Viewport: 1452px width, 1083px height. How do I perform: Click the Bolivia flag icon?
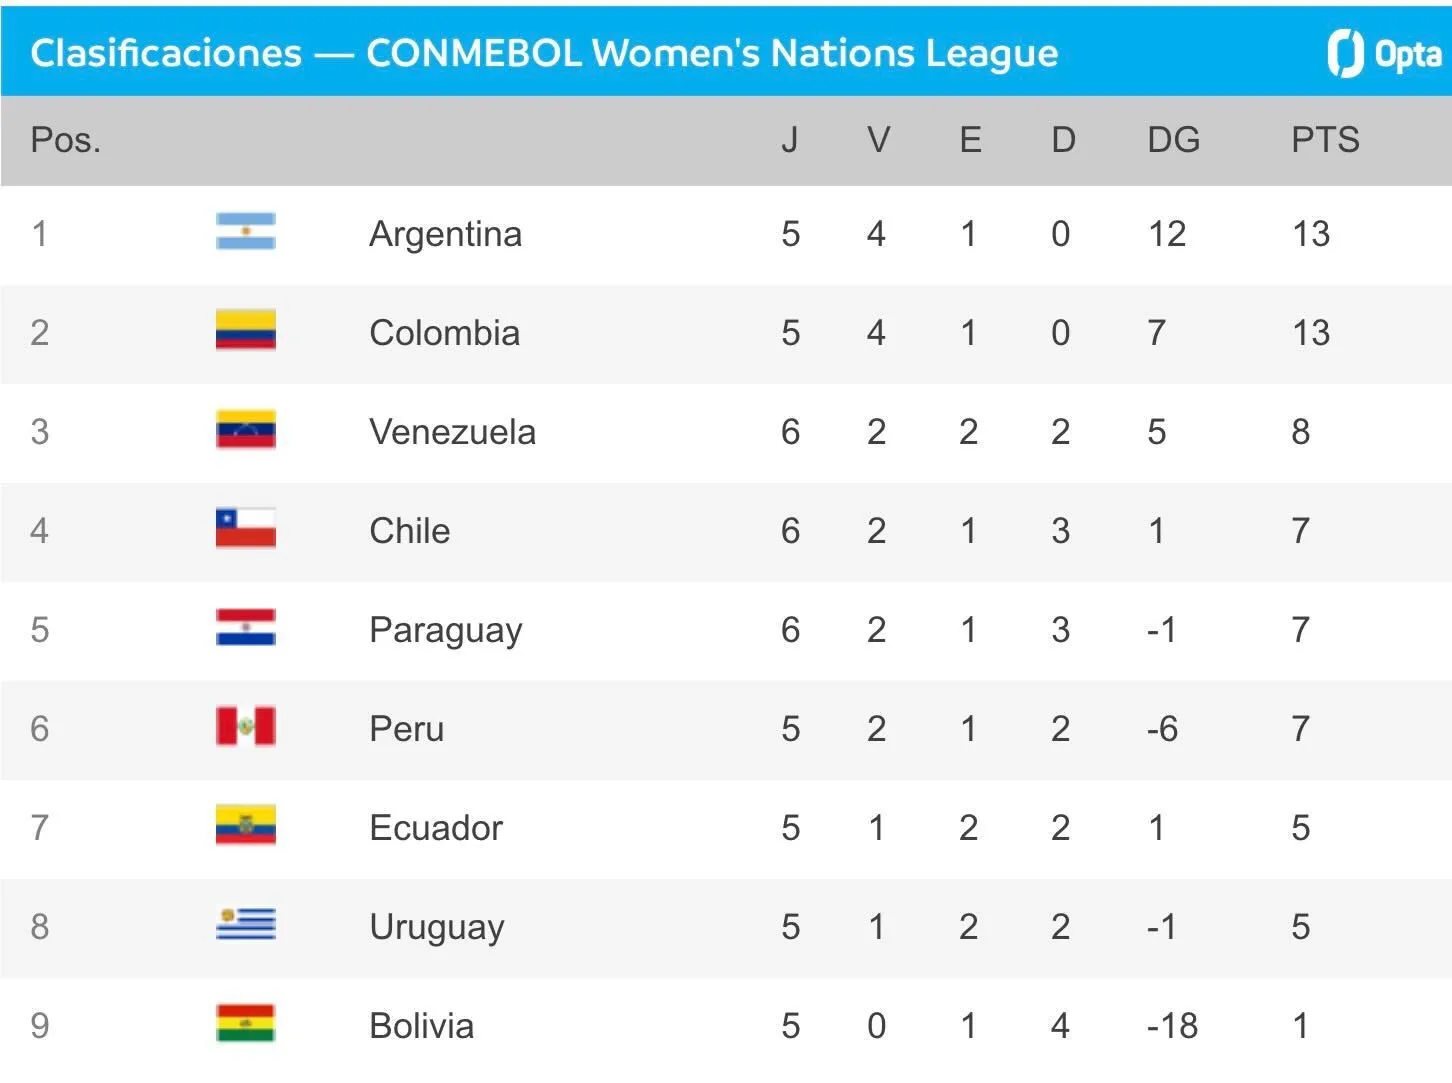click(x=245, y=1024)
